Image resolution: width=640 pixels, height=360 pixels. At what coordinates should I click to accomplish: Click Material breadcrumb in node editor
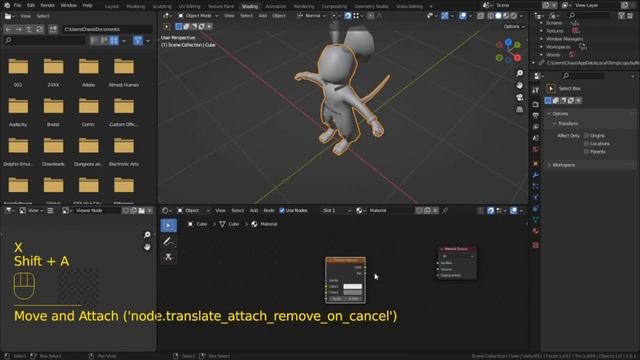click(x=269, y=224)
